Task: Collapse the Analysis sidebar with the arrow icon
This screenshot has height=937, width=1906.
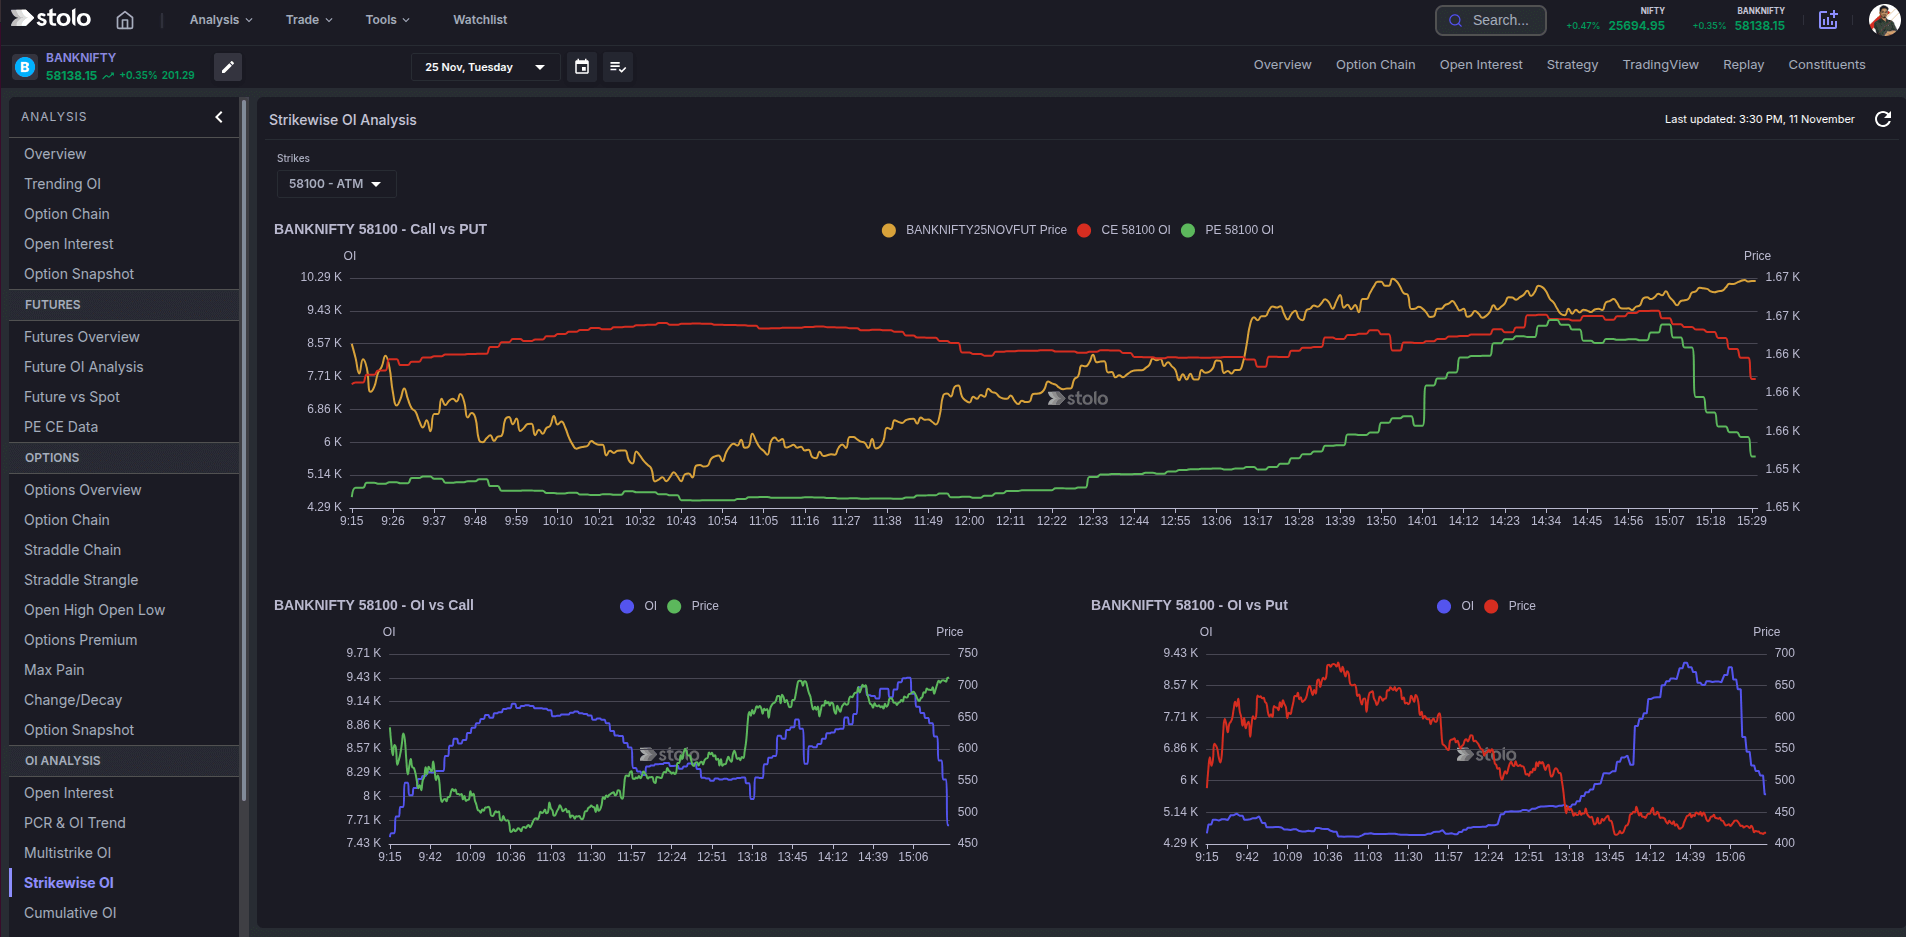Action: (x=218, y=117)
